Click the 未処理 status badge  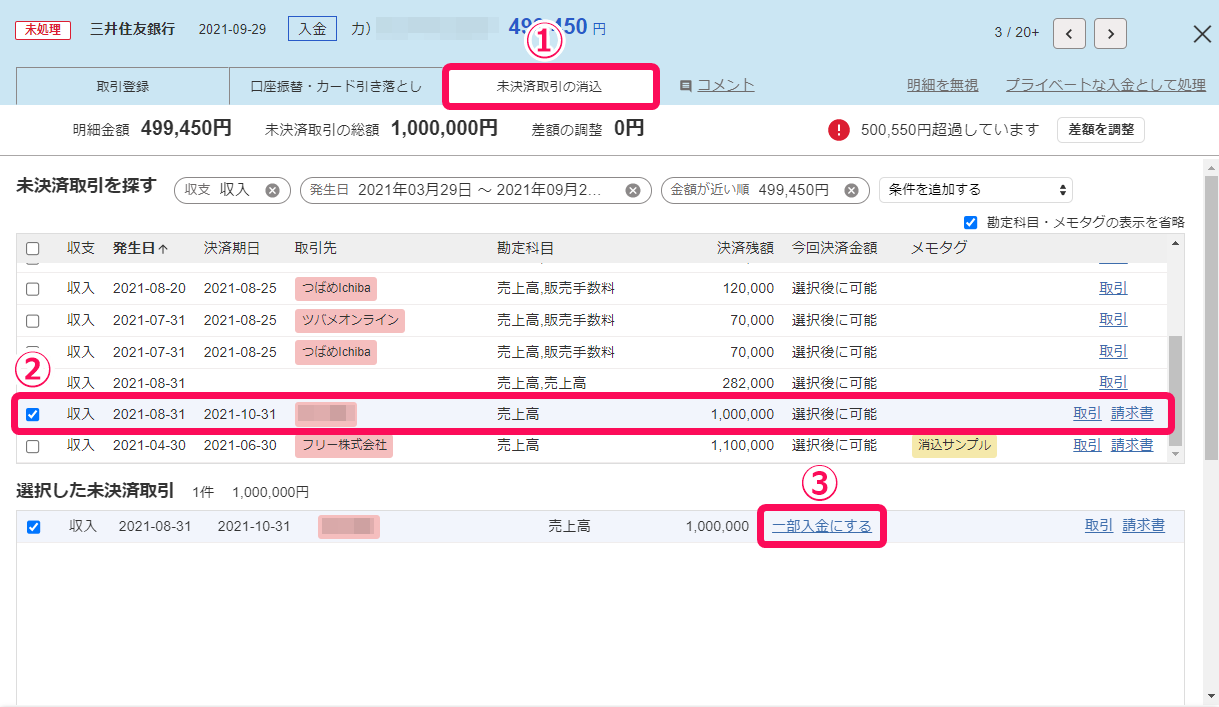pyautogui.click(x=43, y=29)
